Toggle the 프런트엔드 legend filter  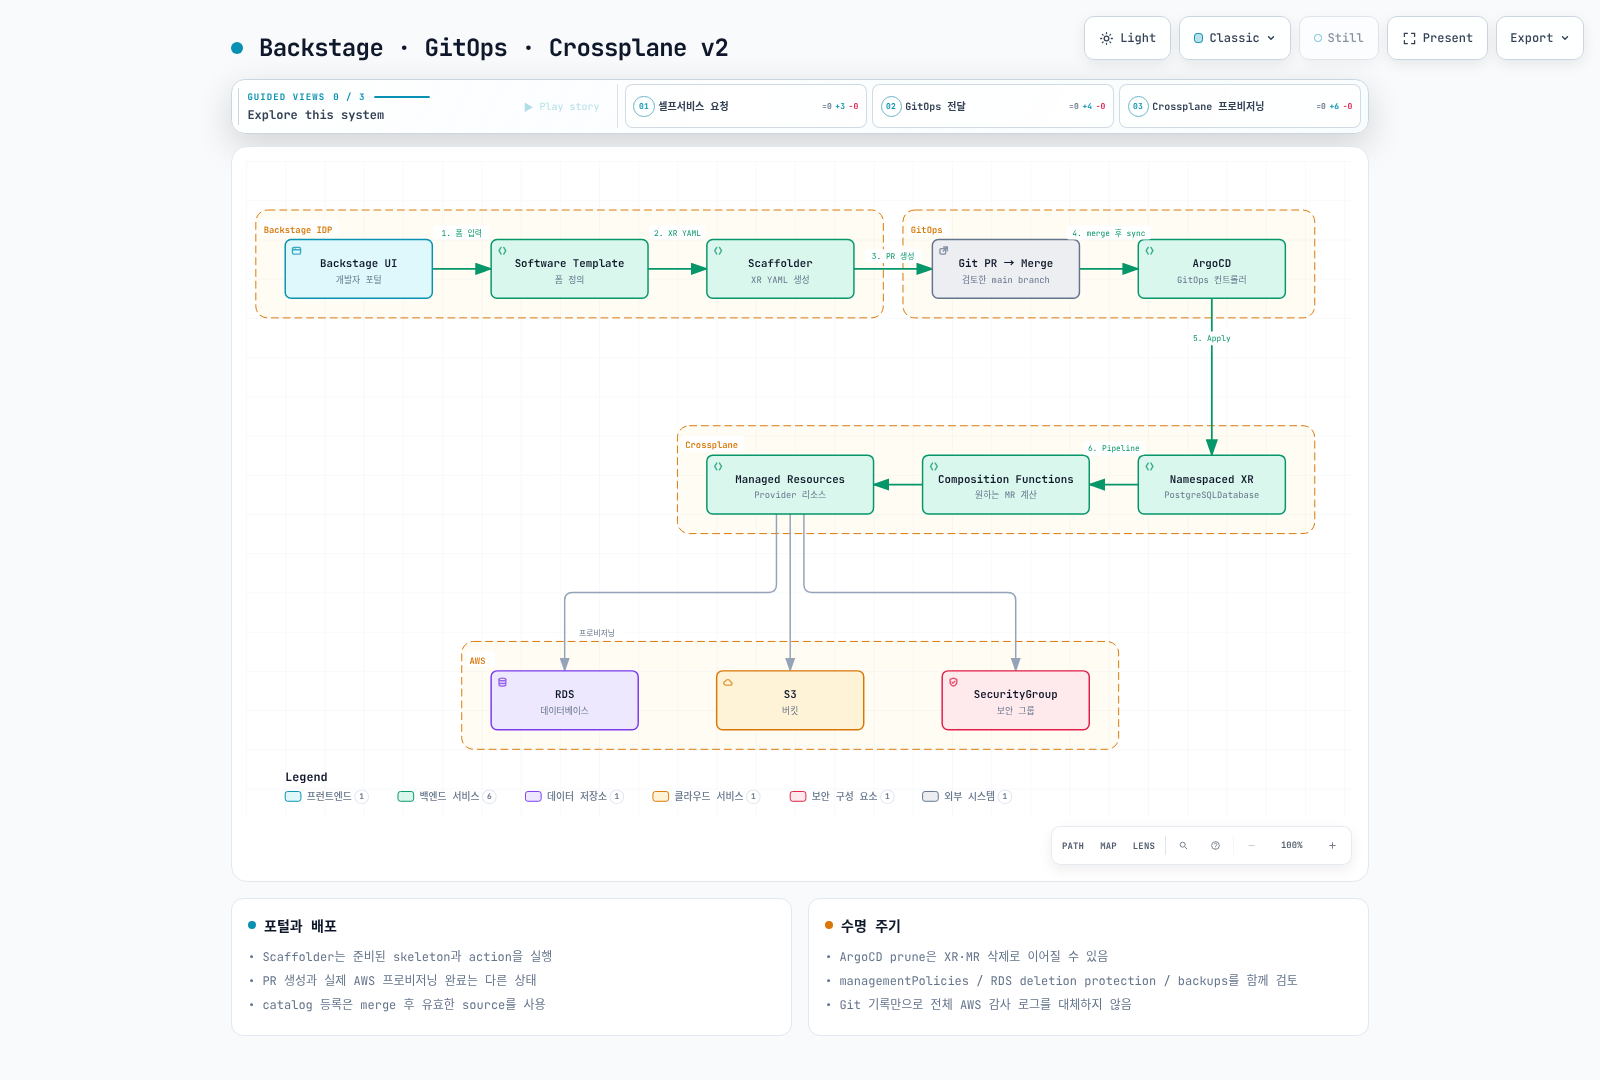point(327,797)
